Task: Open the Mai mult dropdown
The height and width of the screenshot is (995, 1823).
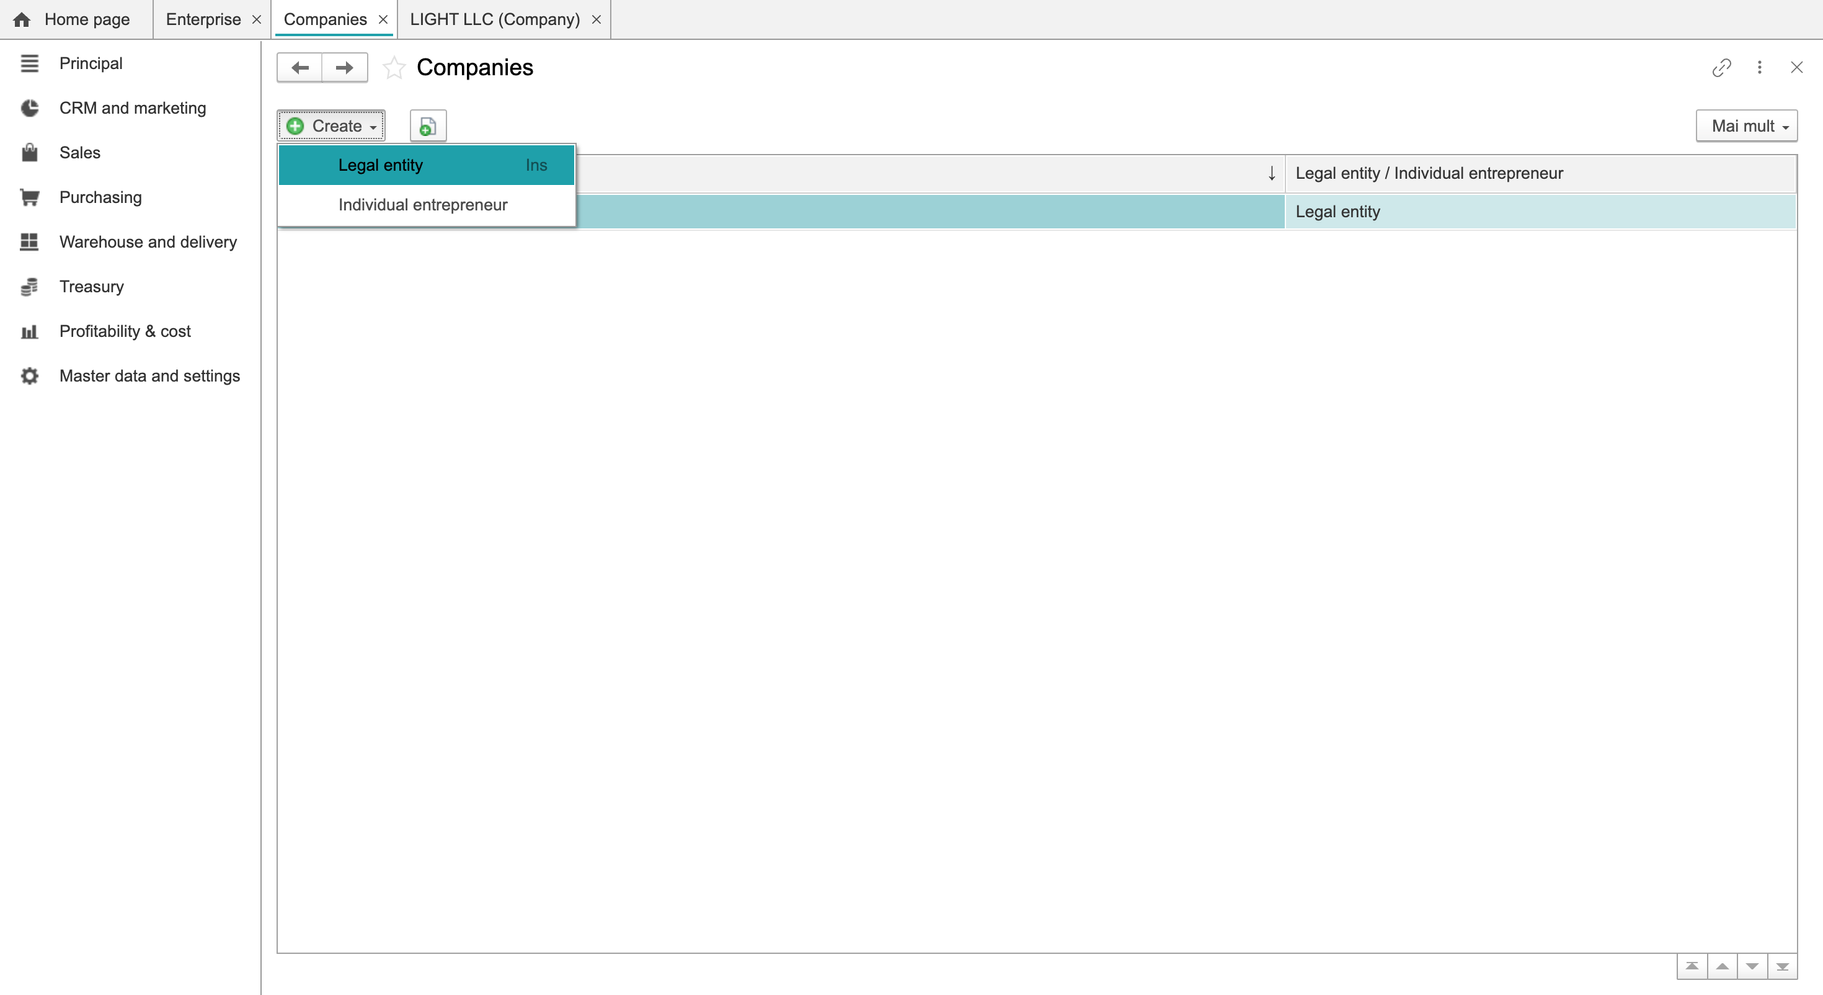Action: pos(1747,126)
